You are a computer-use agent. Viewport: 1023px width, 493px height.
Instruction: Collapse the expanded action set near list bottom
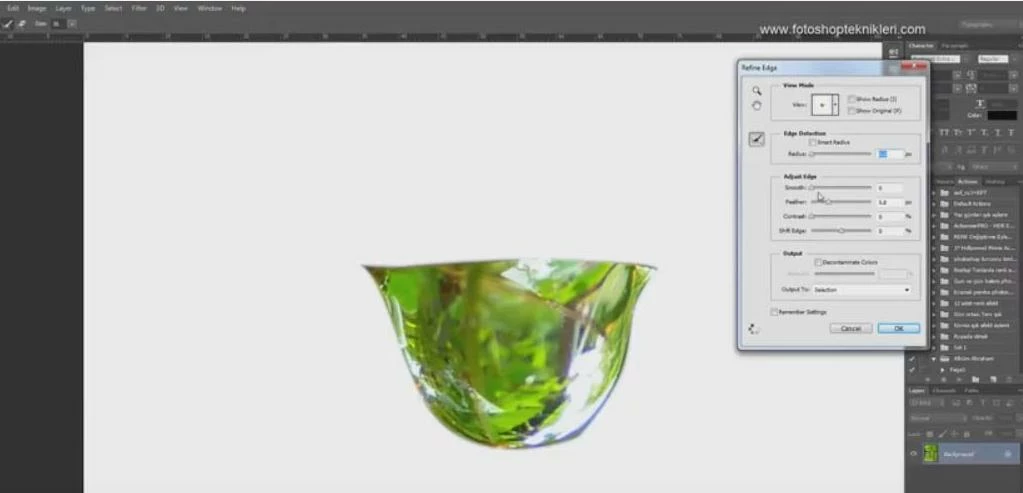pyautogui.click(x=934, y=359)
